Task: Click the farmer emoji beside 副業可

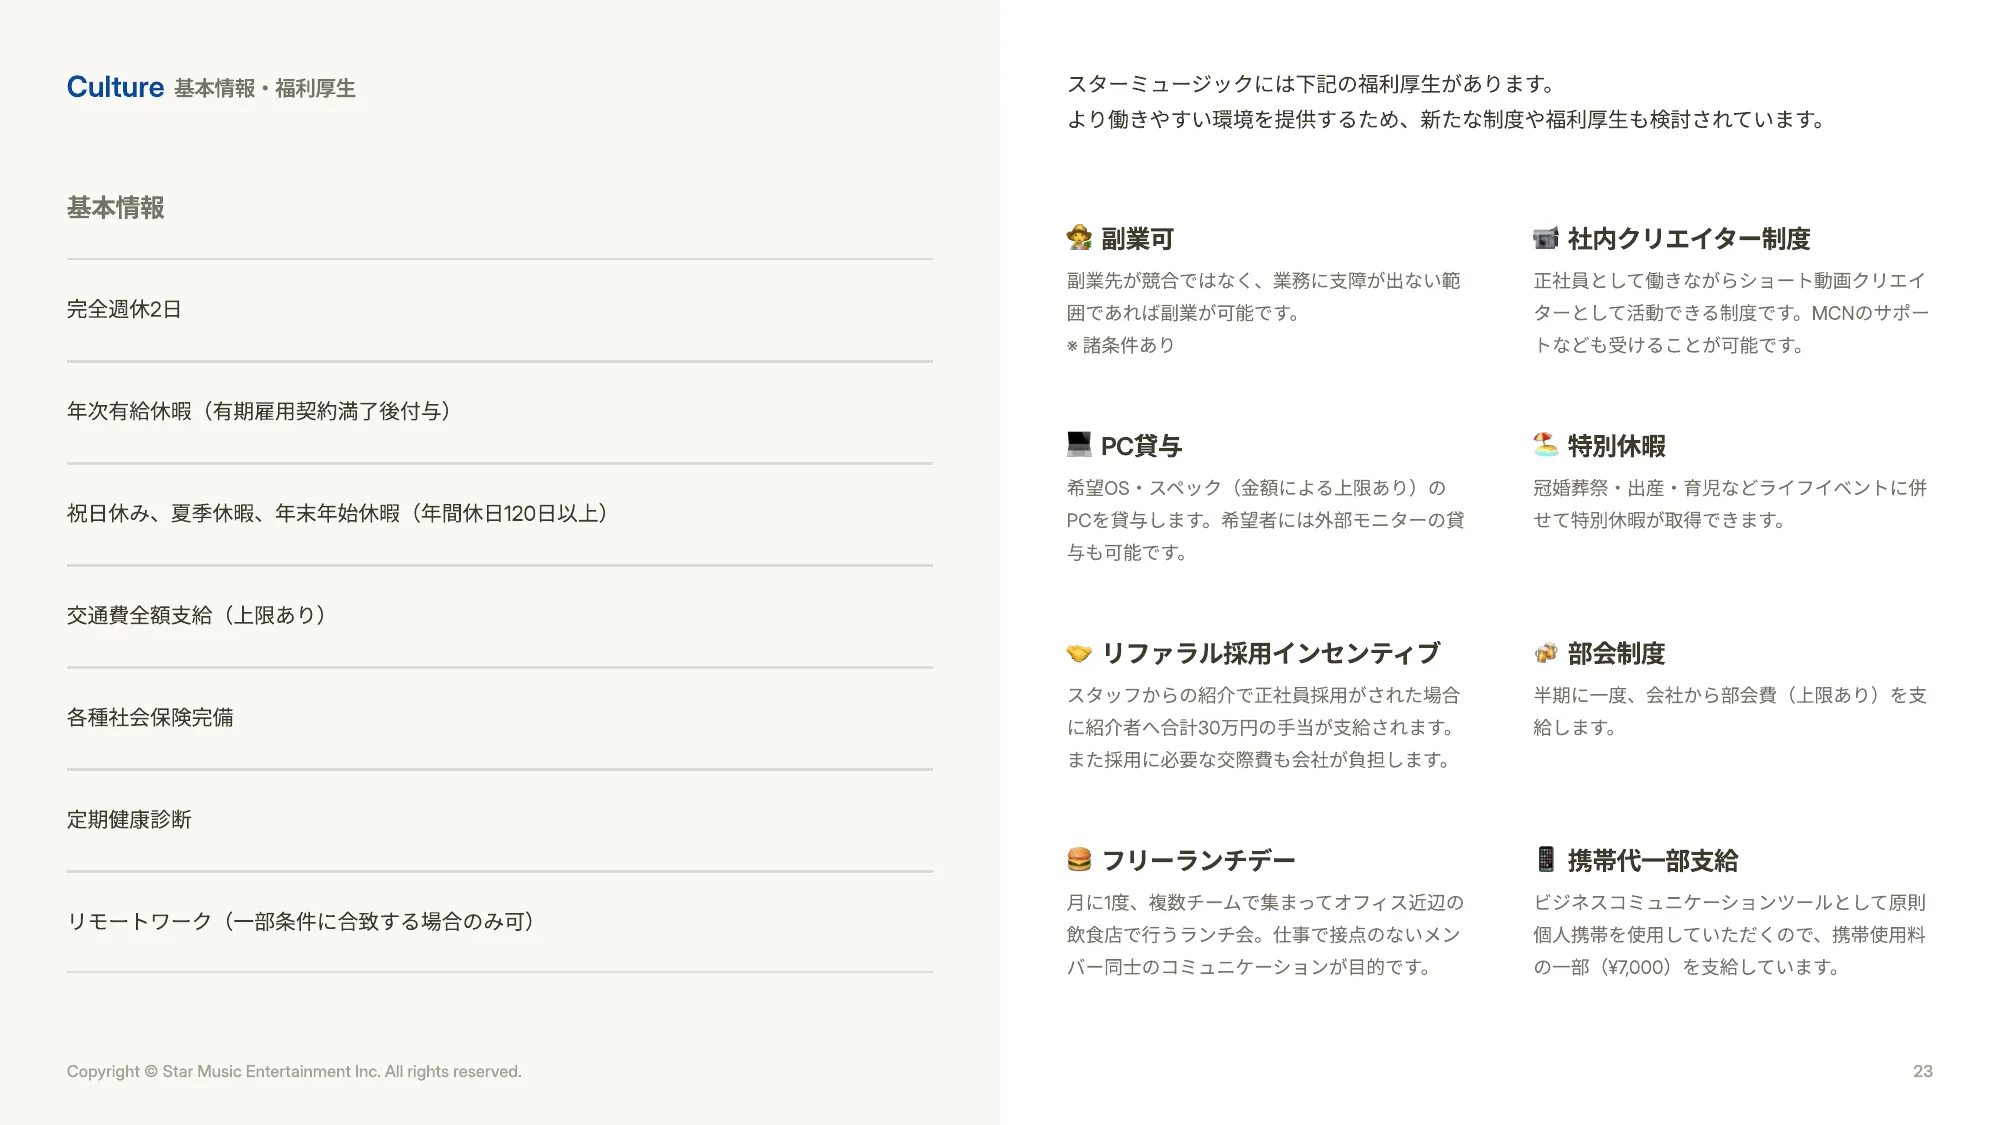Action: [x=1079, y=238]
